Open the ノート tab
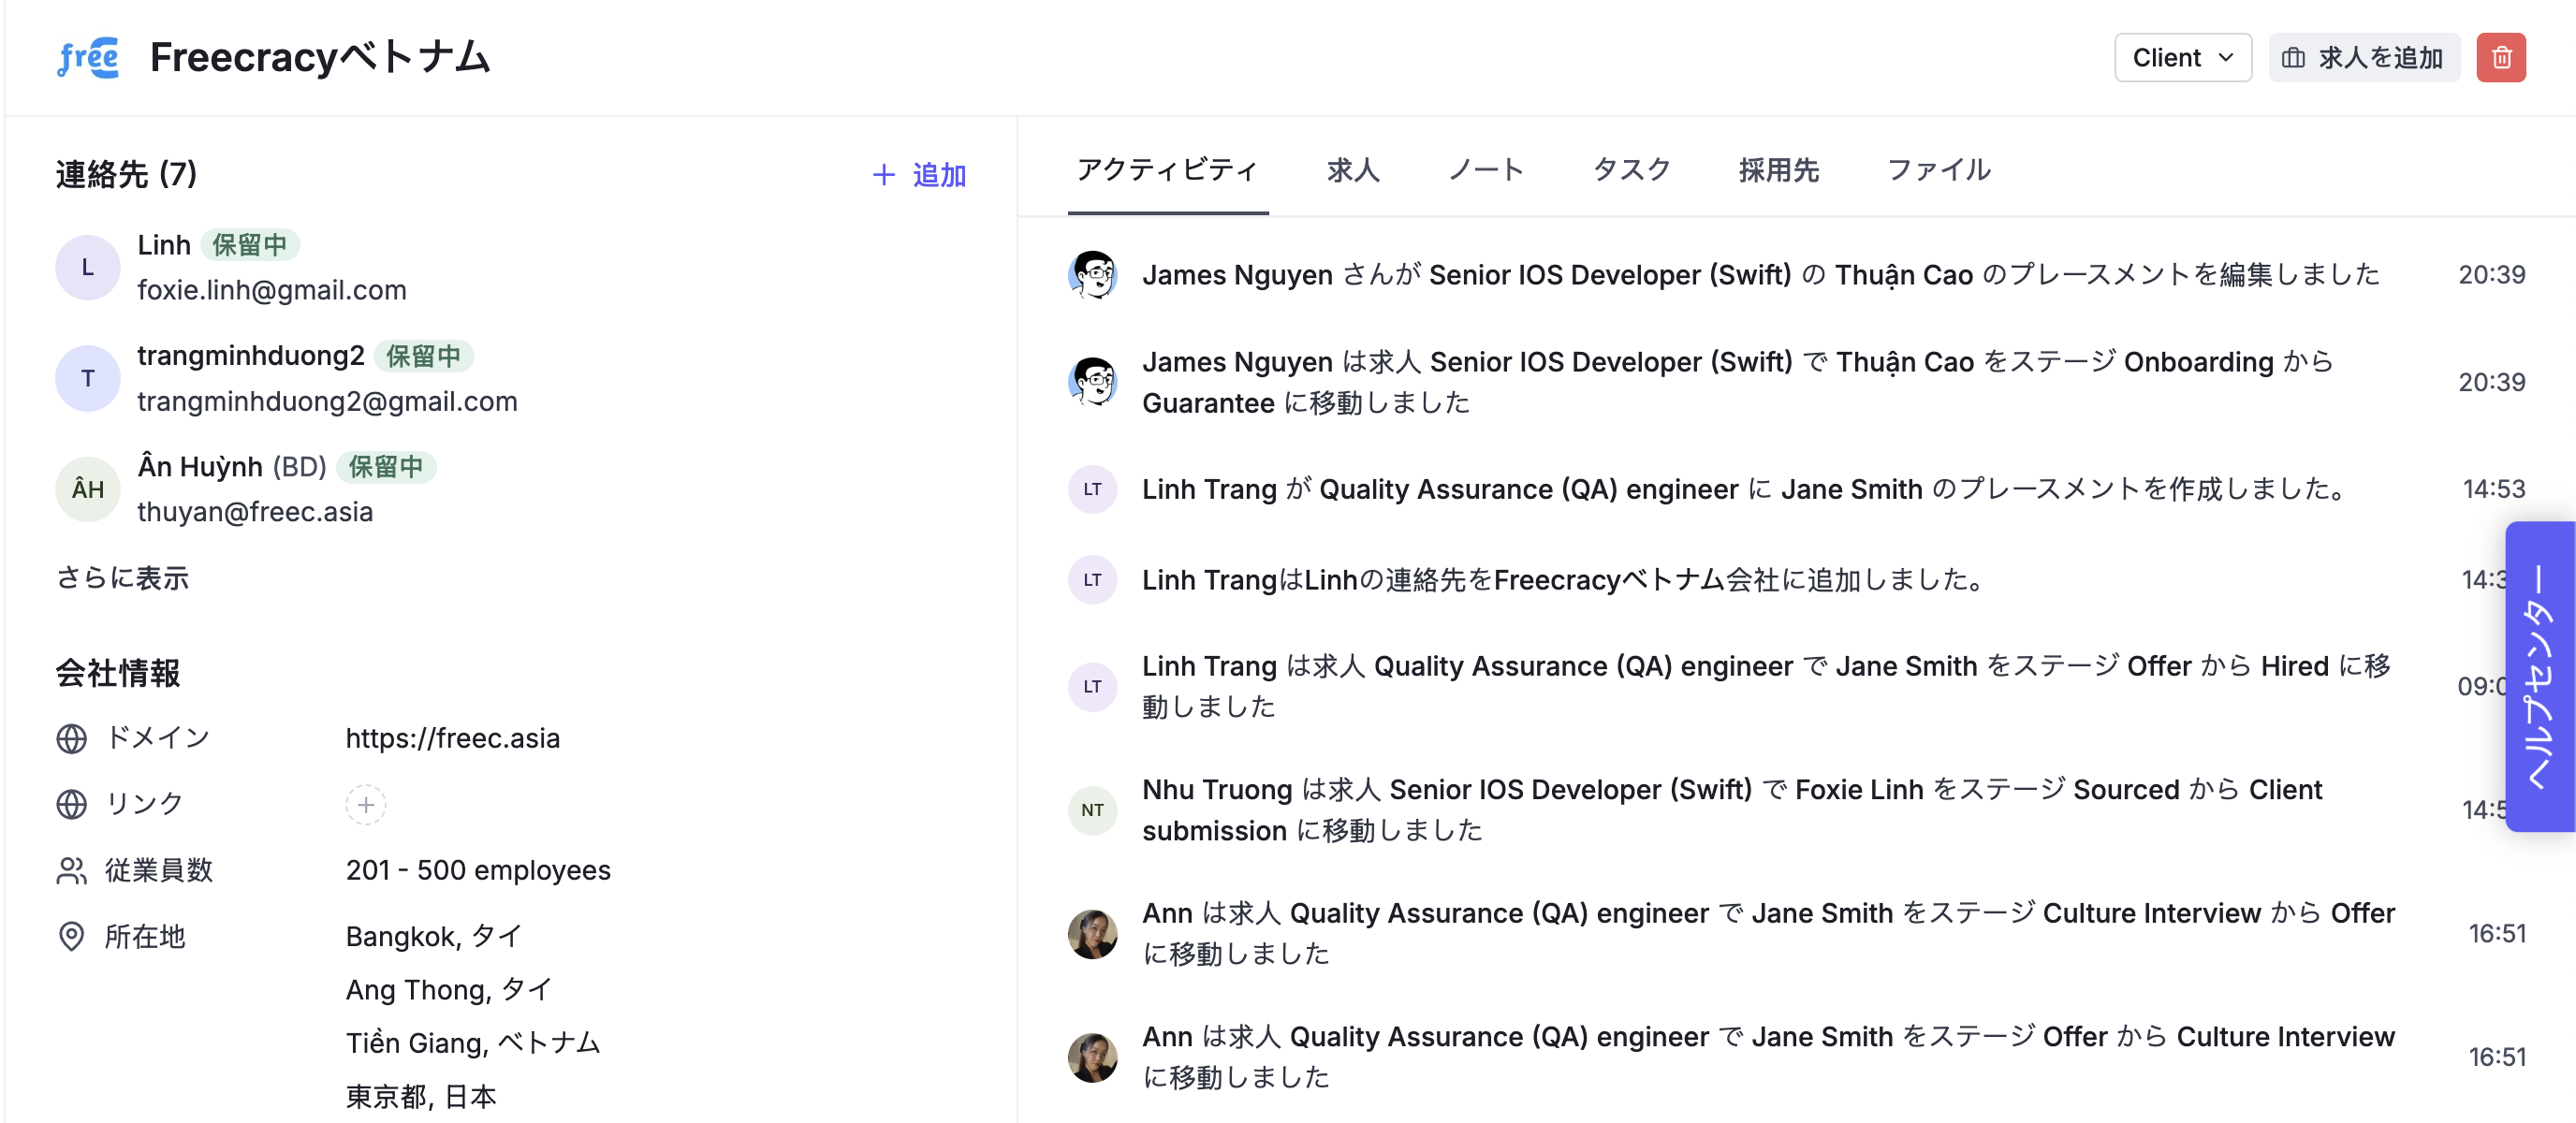 (x=1486, y=170)
